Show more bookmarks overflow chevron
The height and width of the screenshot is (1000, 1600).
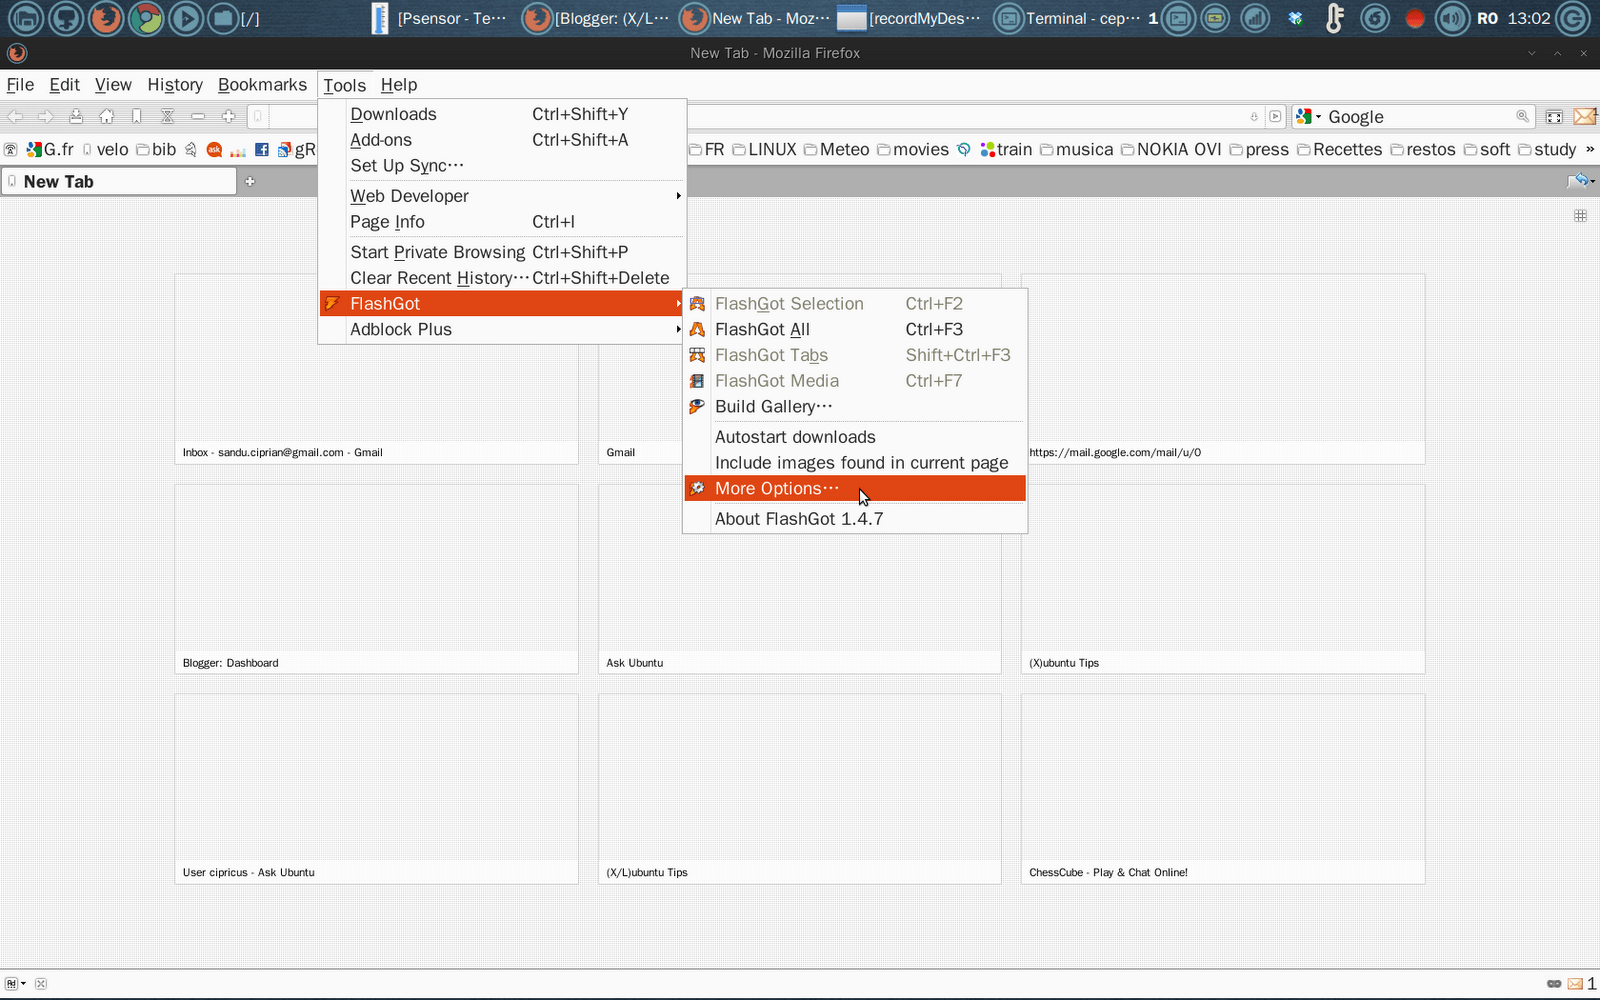1589,150
